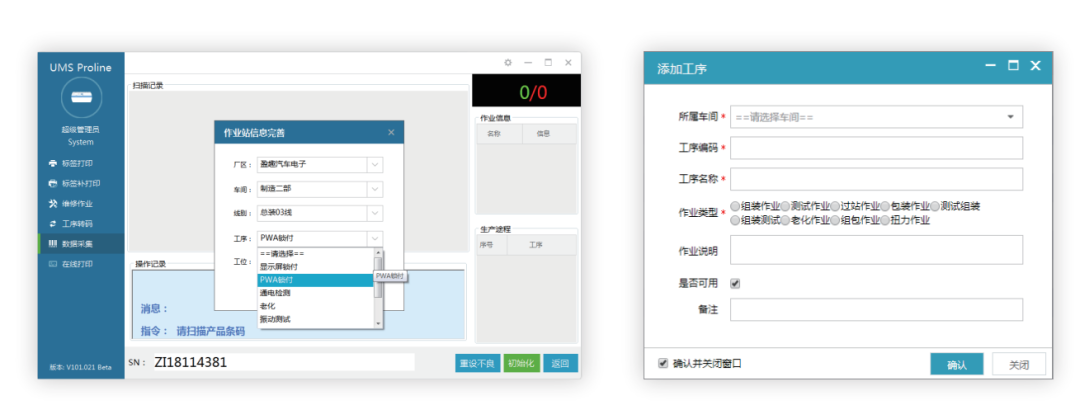Open 标签补打印 sidebar menu item
The width and height of the screenshot is (1080, 405).
click(81, 184)
